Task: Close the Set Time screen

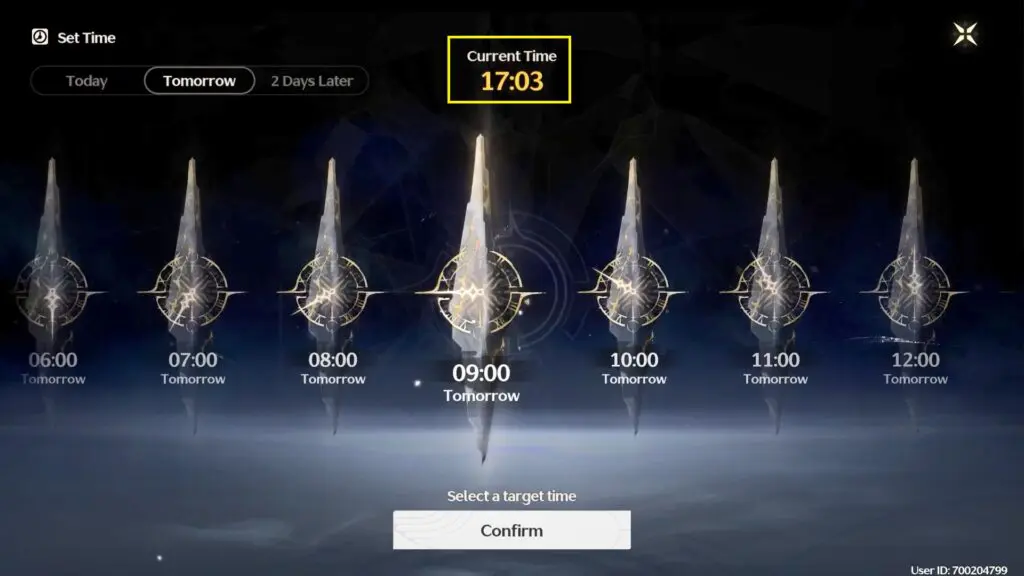Action: click(x=965, y=34)
